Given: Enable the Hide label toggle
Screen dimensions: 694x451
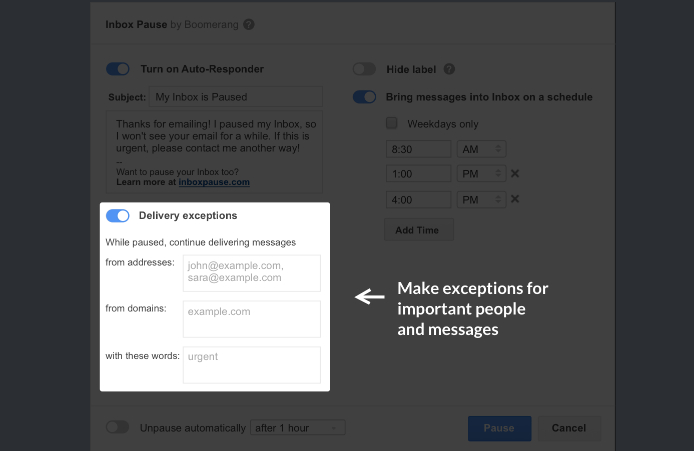Looking at the screenshot, I should coord(364,70).
